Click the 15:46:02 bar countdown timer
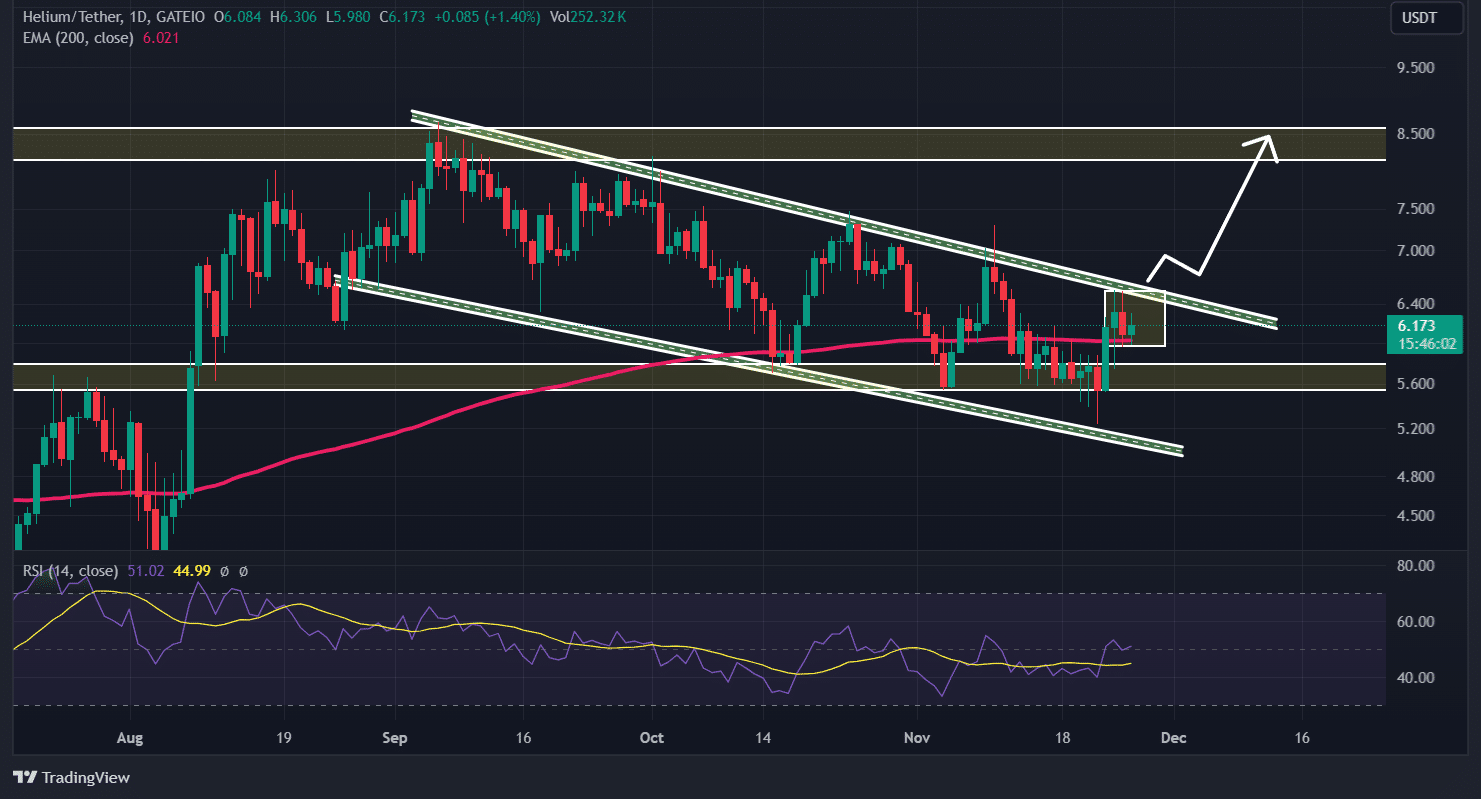 (x=1425, y=342)
